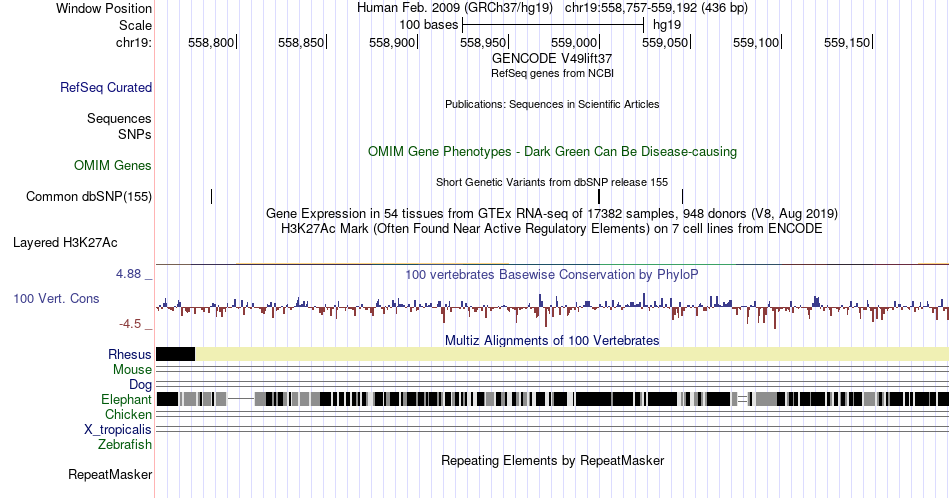The image size is (950, 498).
Task: Click the chr19: ruler label
Action: click(134, 42)
